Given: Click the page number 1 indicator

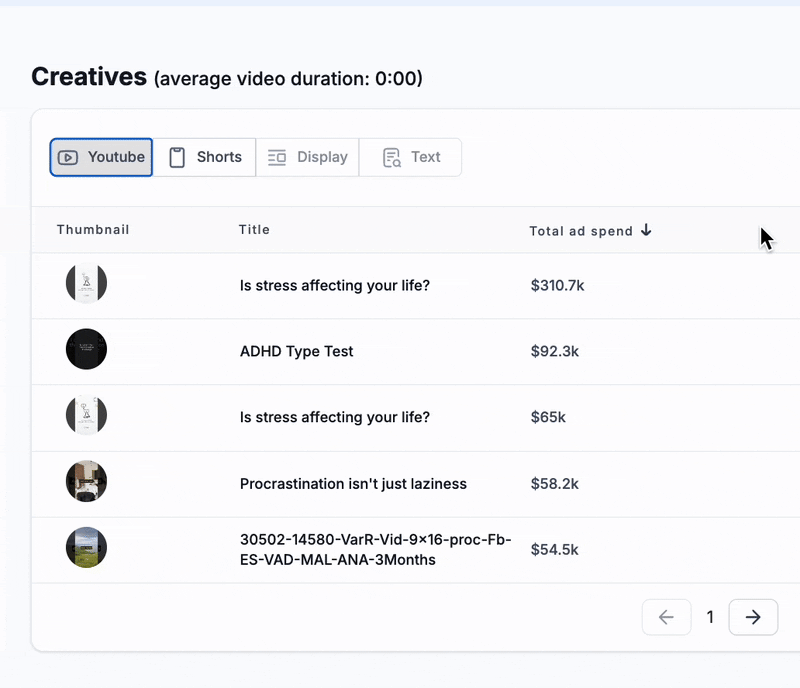Looking at the screenshot, I should tap(710, 617).
